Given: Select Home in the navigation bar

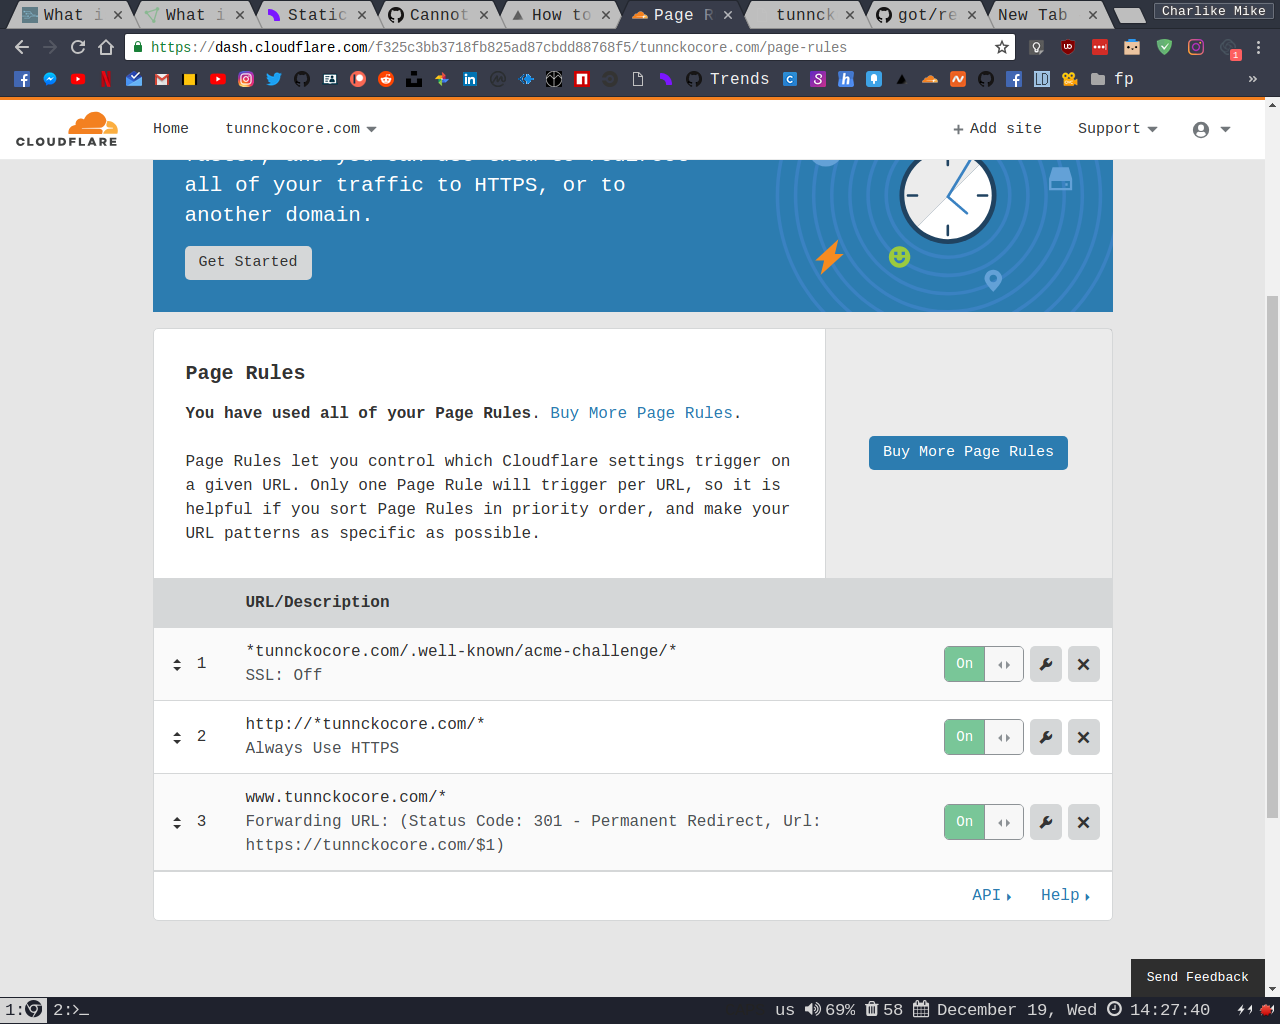Looking at the screenshot, I should 170,128.
